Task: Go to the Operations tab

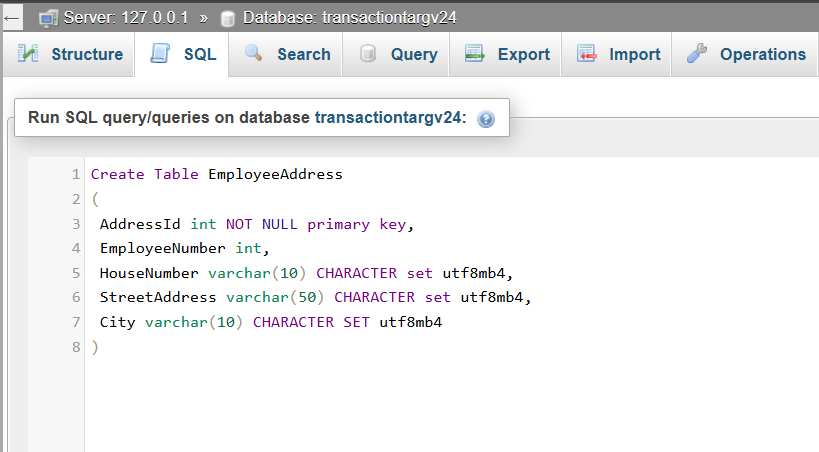Action: [745, 54]
